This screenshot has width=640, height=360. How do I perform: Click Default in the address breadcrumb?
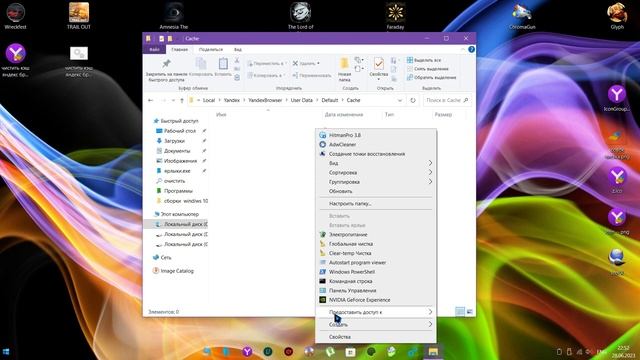pyautogui.click(x=329, y=100)
